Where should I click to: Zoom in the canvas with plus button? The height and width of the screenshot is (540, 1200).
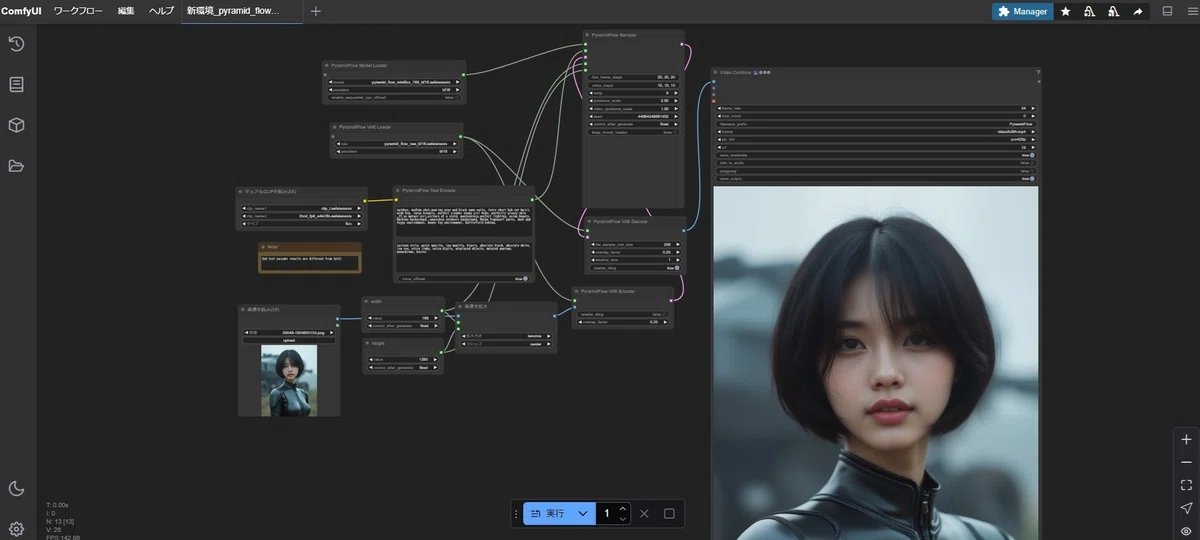click(1186, 440)
